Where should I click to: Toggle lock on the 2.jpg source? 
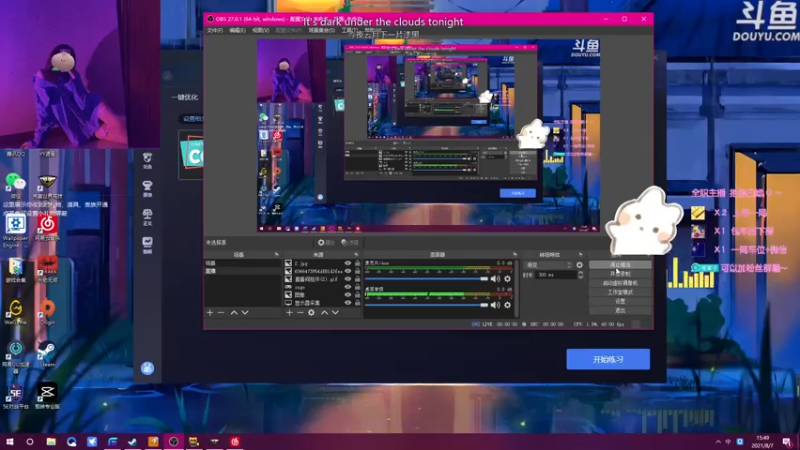click(x=358, y=263)
